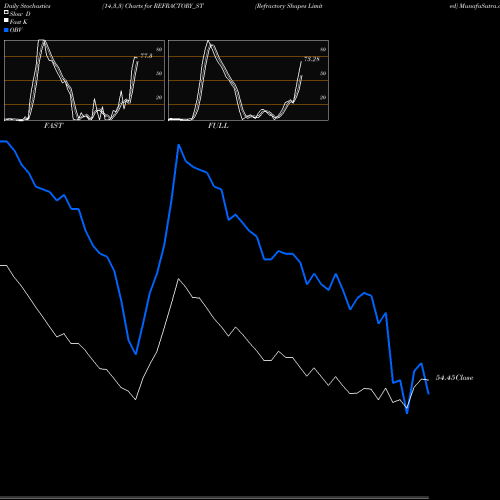Click the white close line's lowest trough
Screen dimensions: 500x500
click(x=407, y=408)
